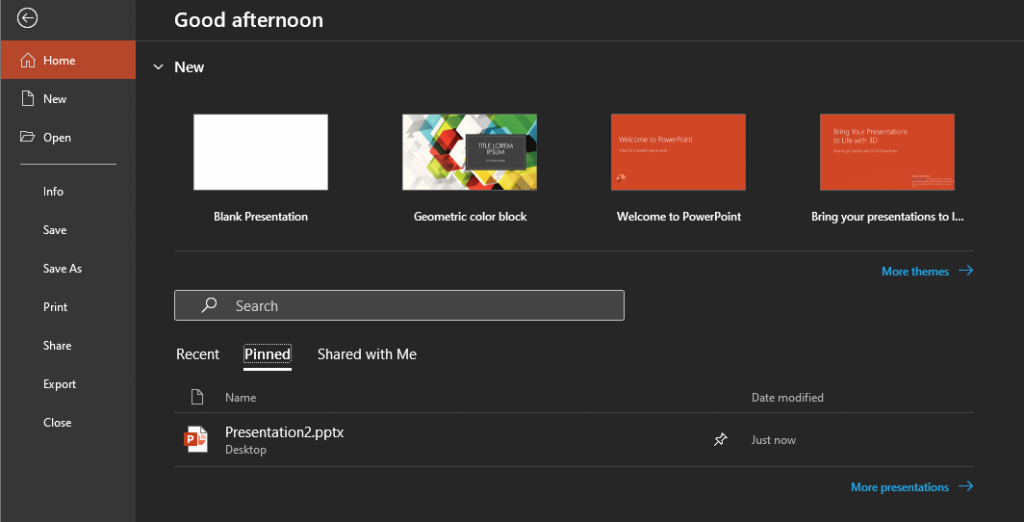
Task: Click the Just now date entry
Action: click(773, 440)
